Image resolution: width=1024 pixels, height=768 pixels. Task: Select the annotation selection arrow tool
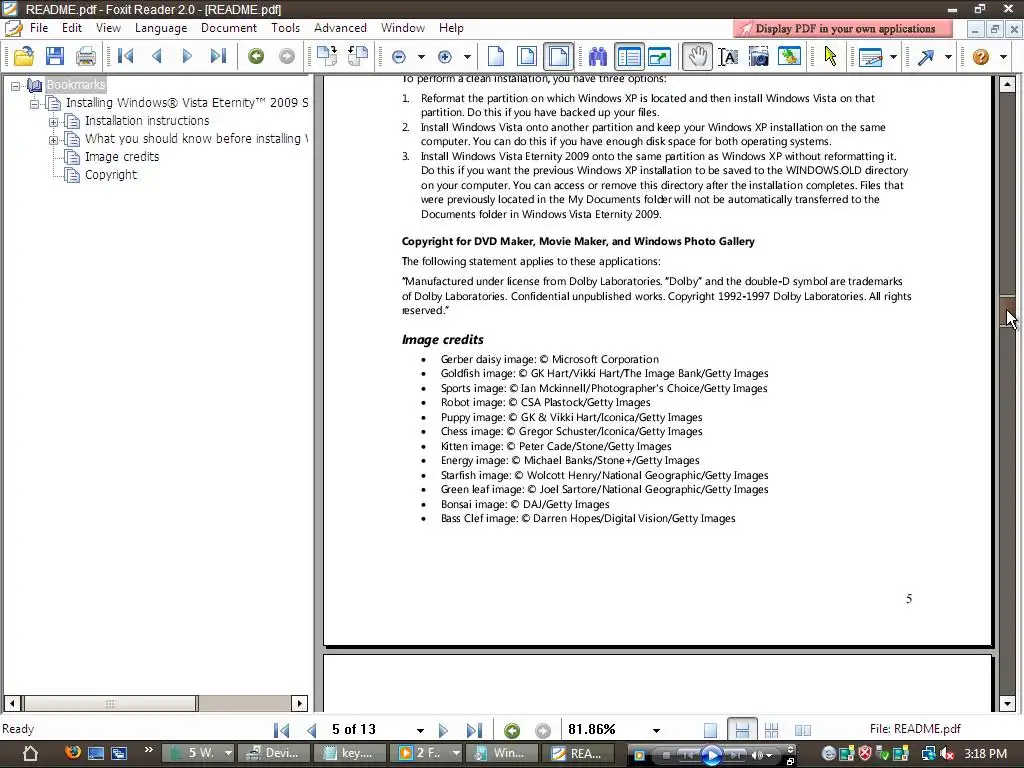click(x=831, y=57)
